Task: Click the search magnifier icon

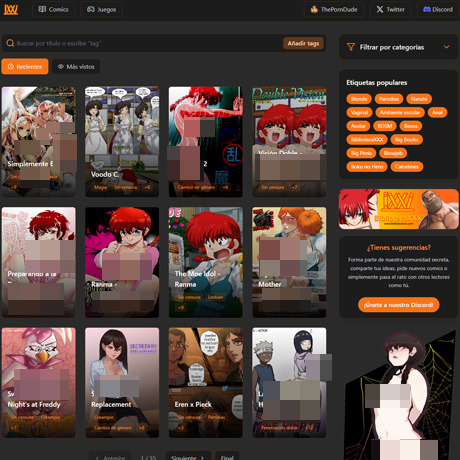Action: (x=10, y=43)
